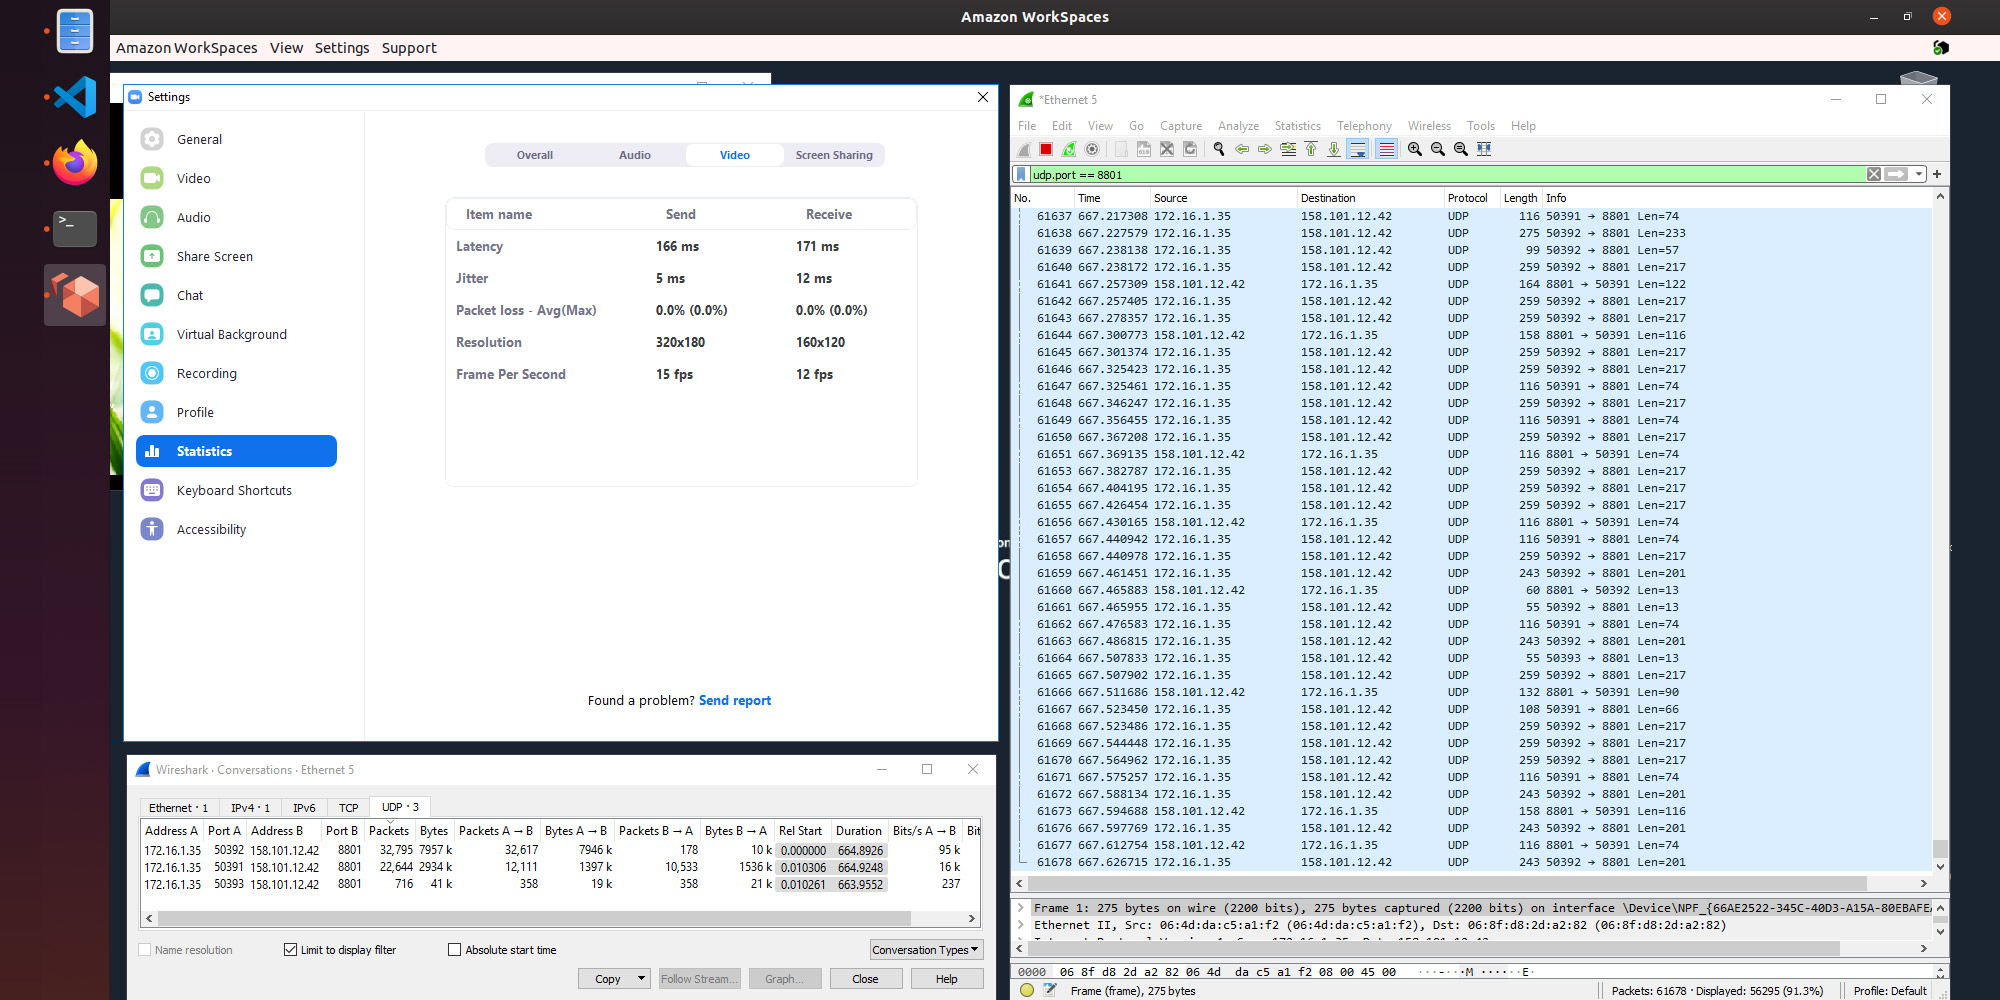This screenshot has height=1000, width=2000.
Task: Open the Terminal from the dock
Action: point(75,229)
